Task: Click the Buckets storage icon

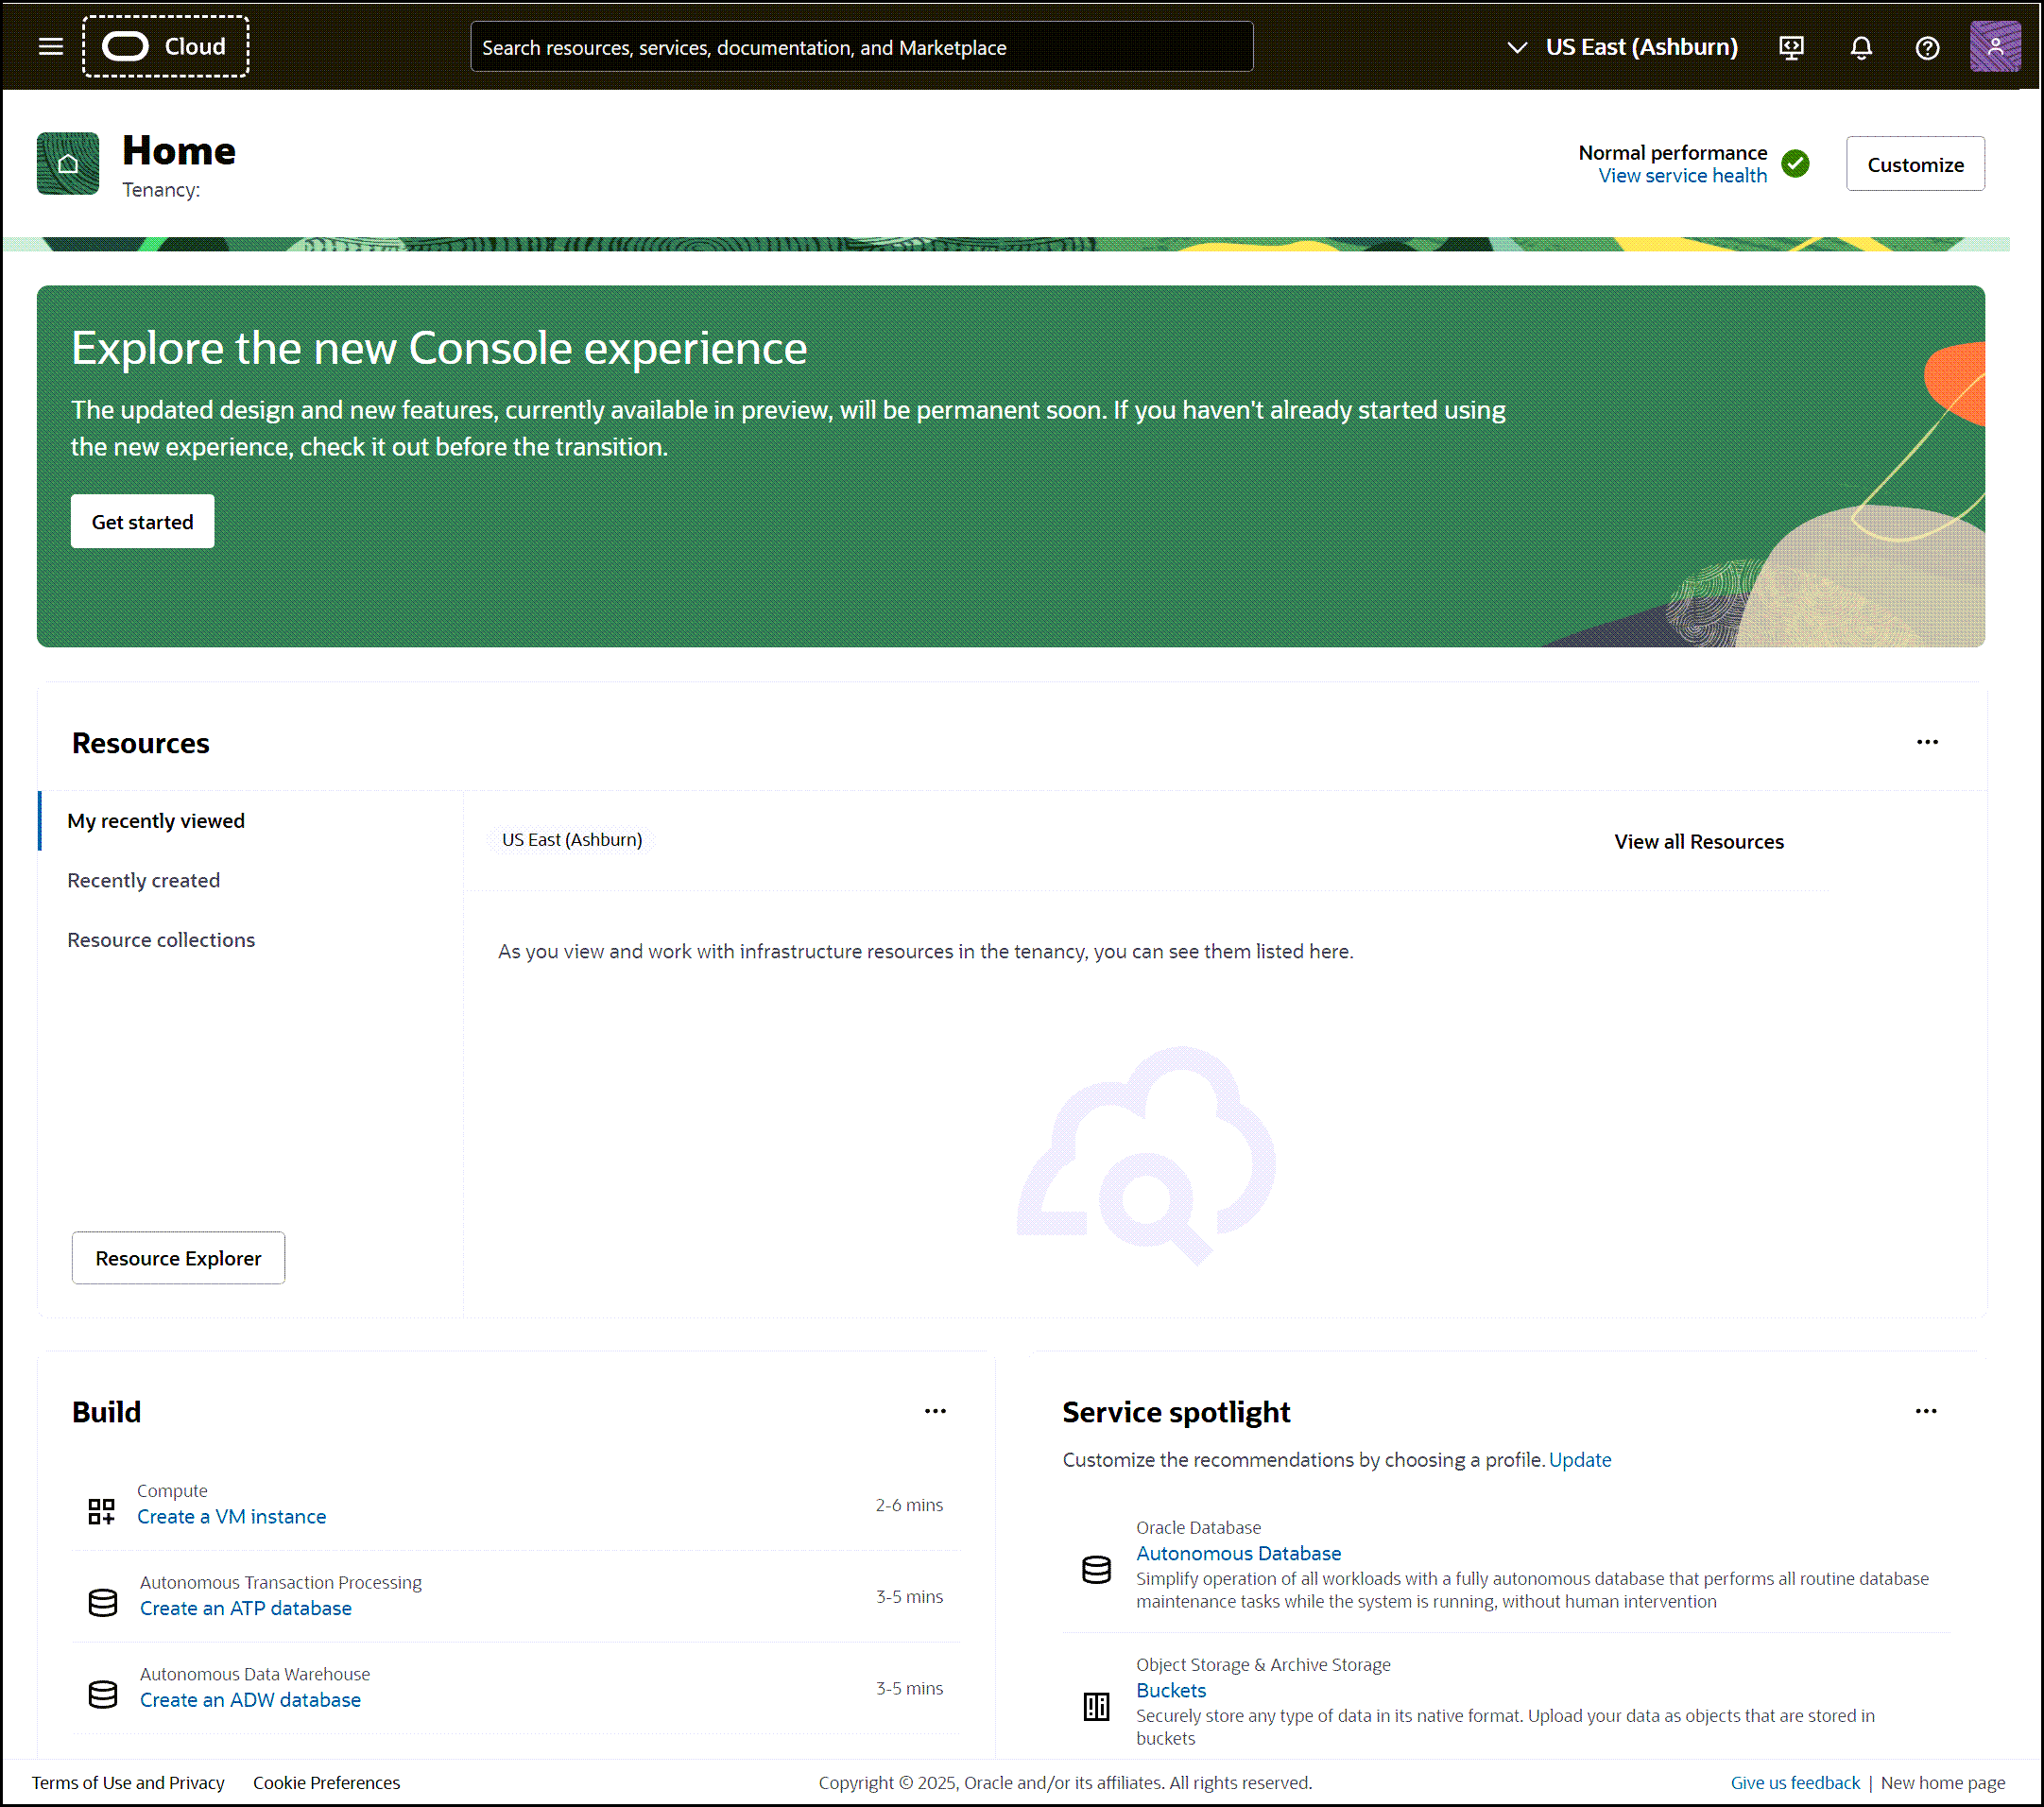Action: click(x=1096, y=1706)
